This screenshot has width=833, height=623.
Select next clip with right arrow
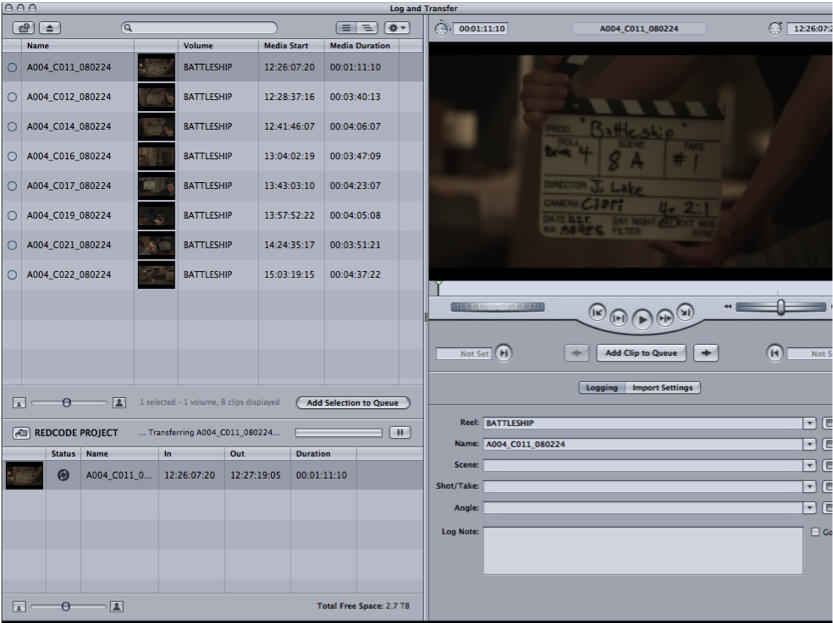706,353
